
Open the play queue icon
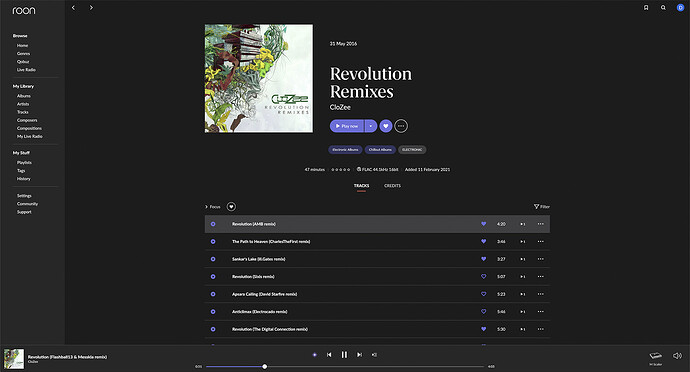[x=374, y=354]
